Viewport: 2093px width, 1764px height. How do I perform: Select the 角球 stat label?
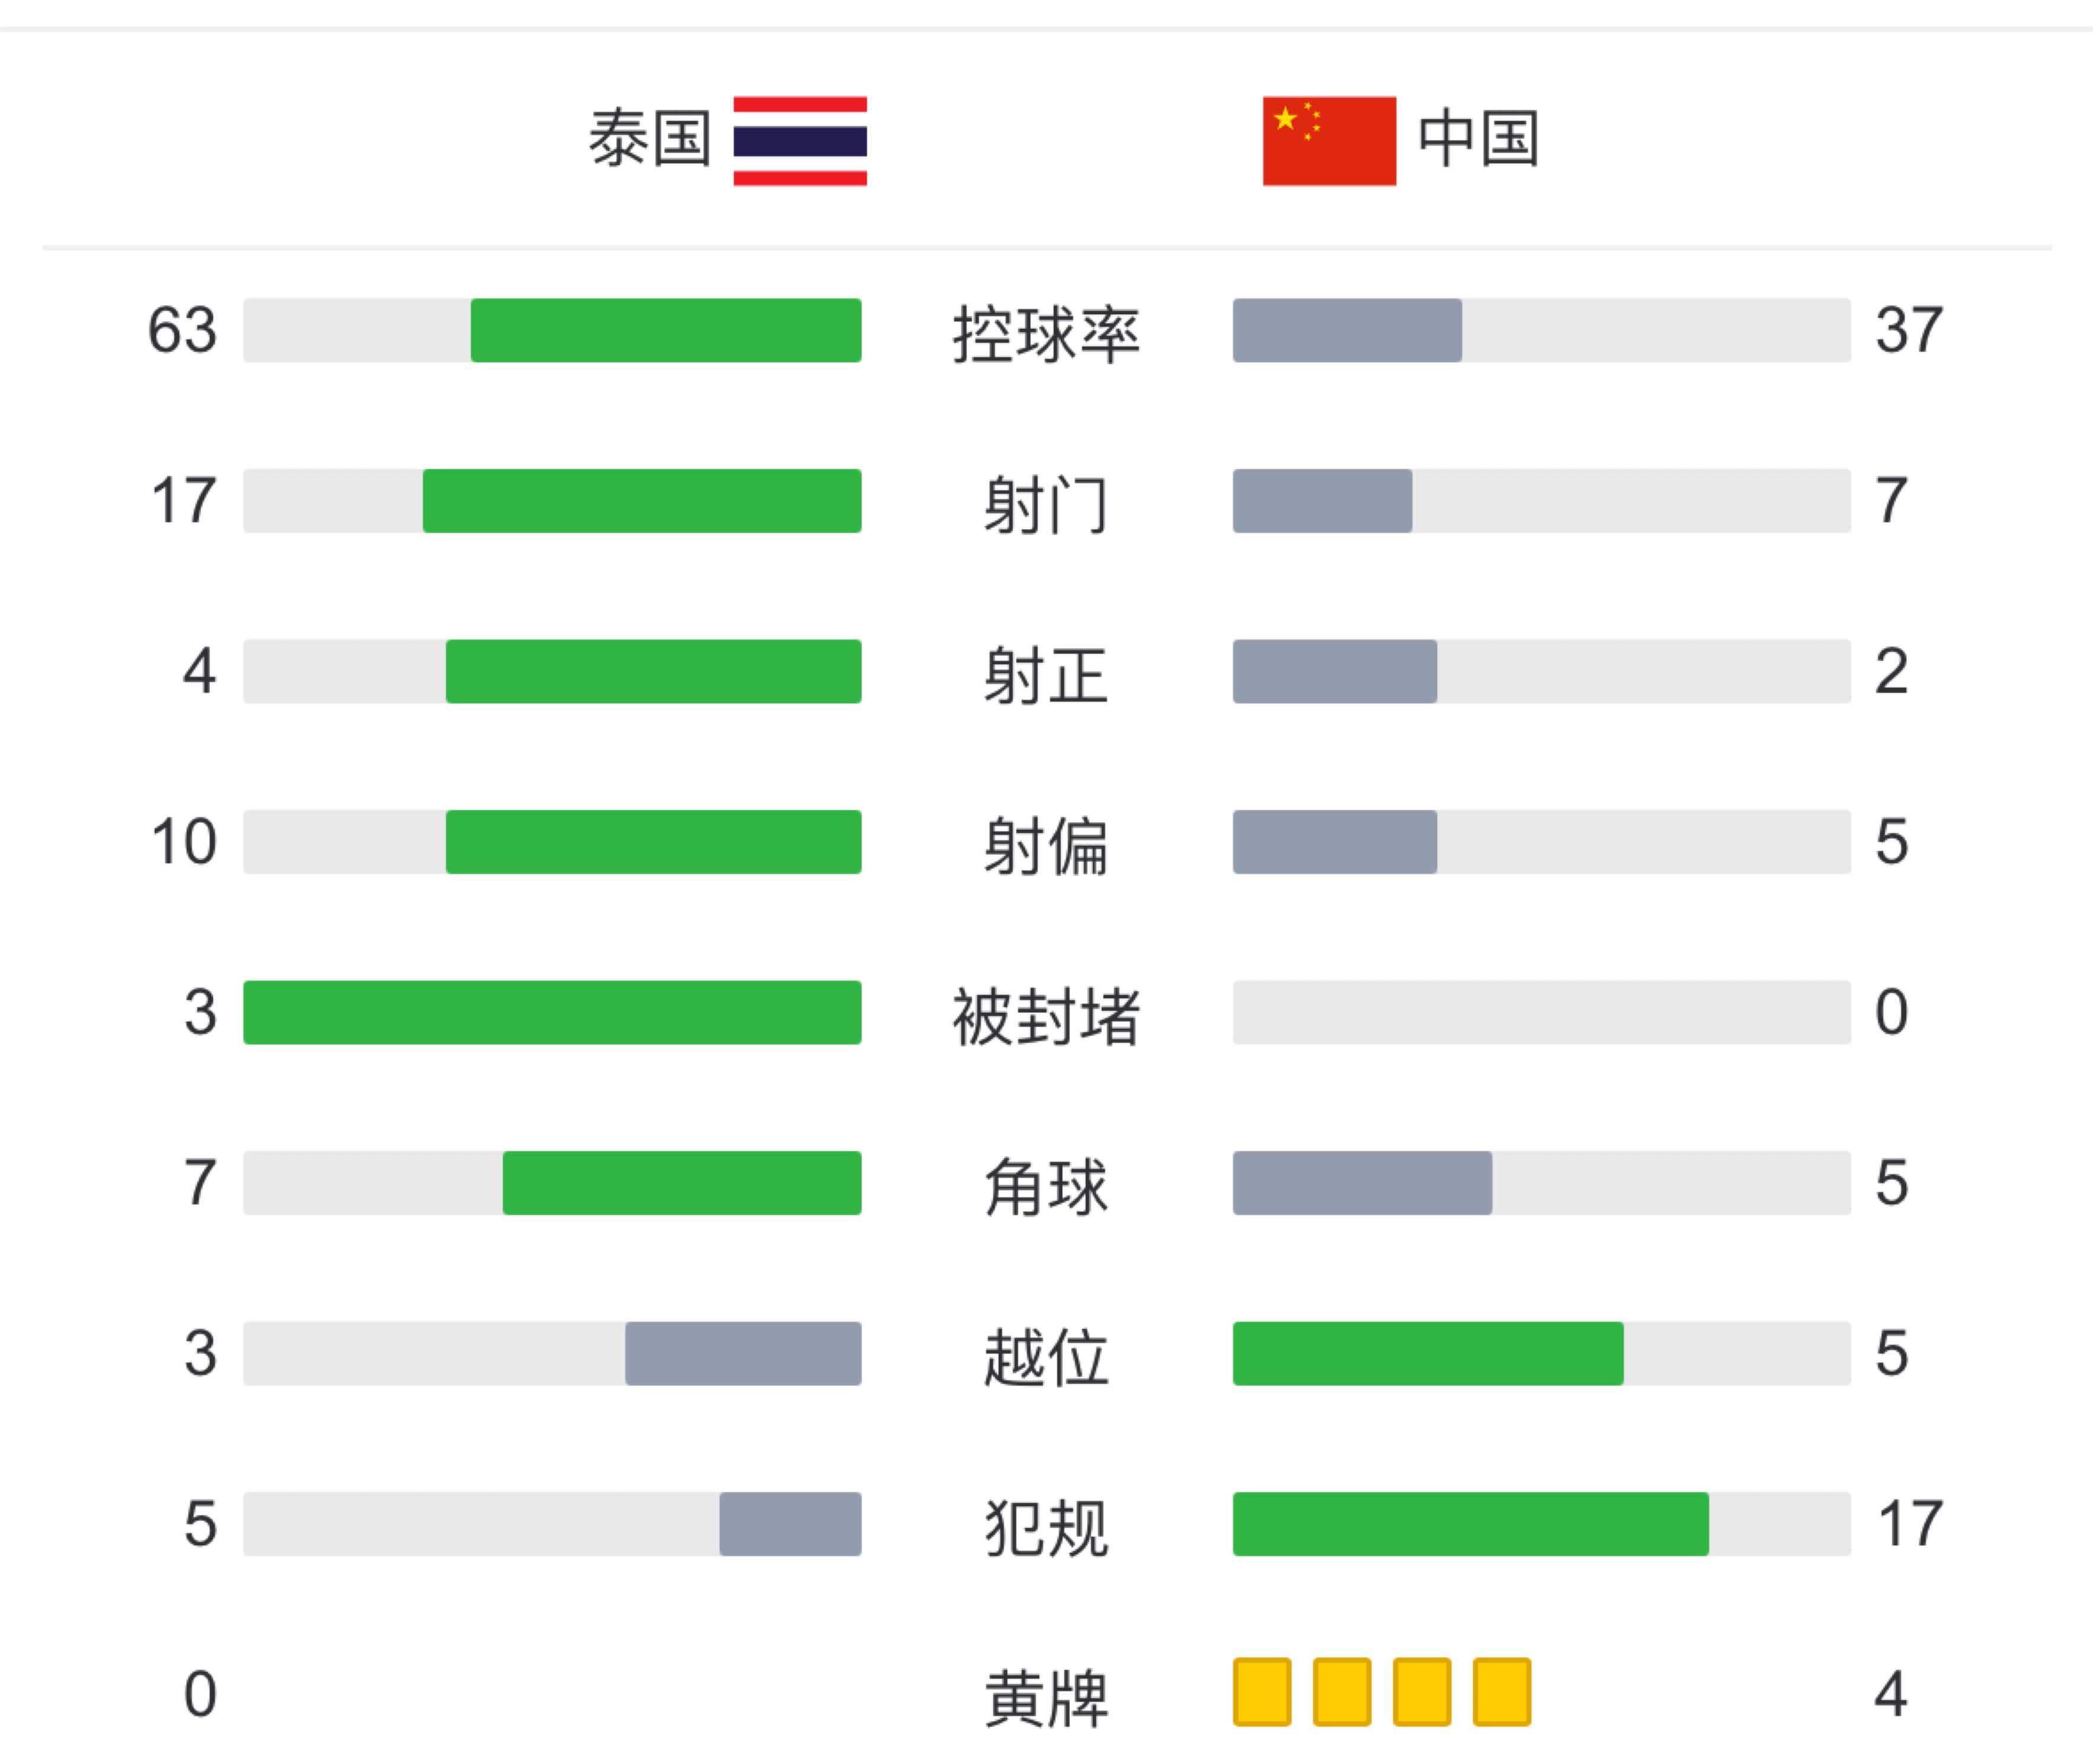1046,1186
